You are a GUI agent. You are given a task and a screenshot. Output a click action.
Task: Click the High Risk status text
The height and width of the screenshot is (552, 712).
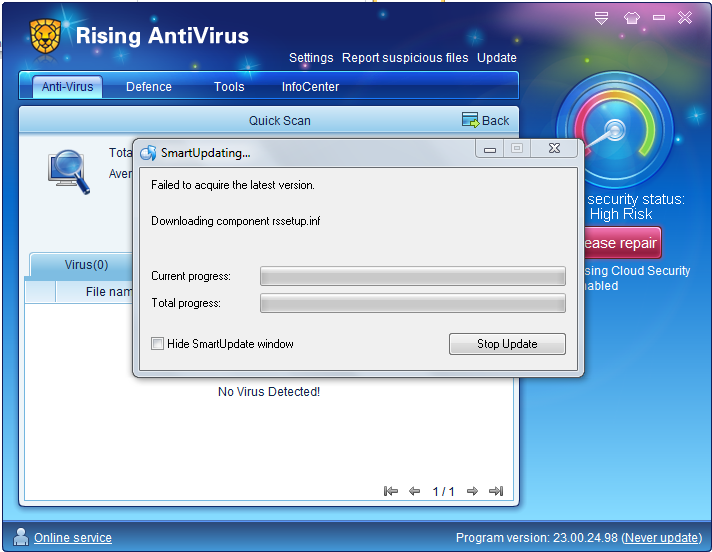[621, 214]
